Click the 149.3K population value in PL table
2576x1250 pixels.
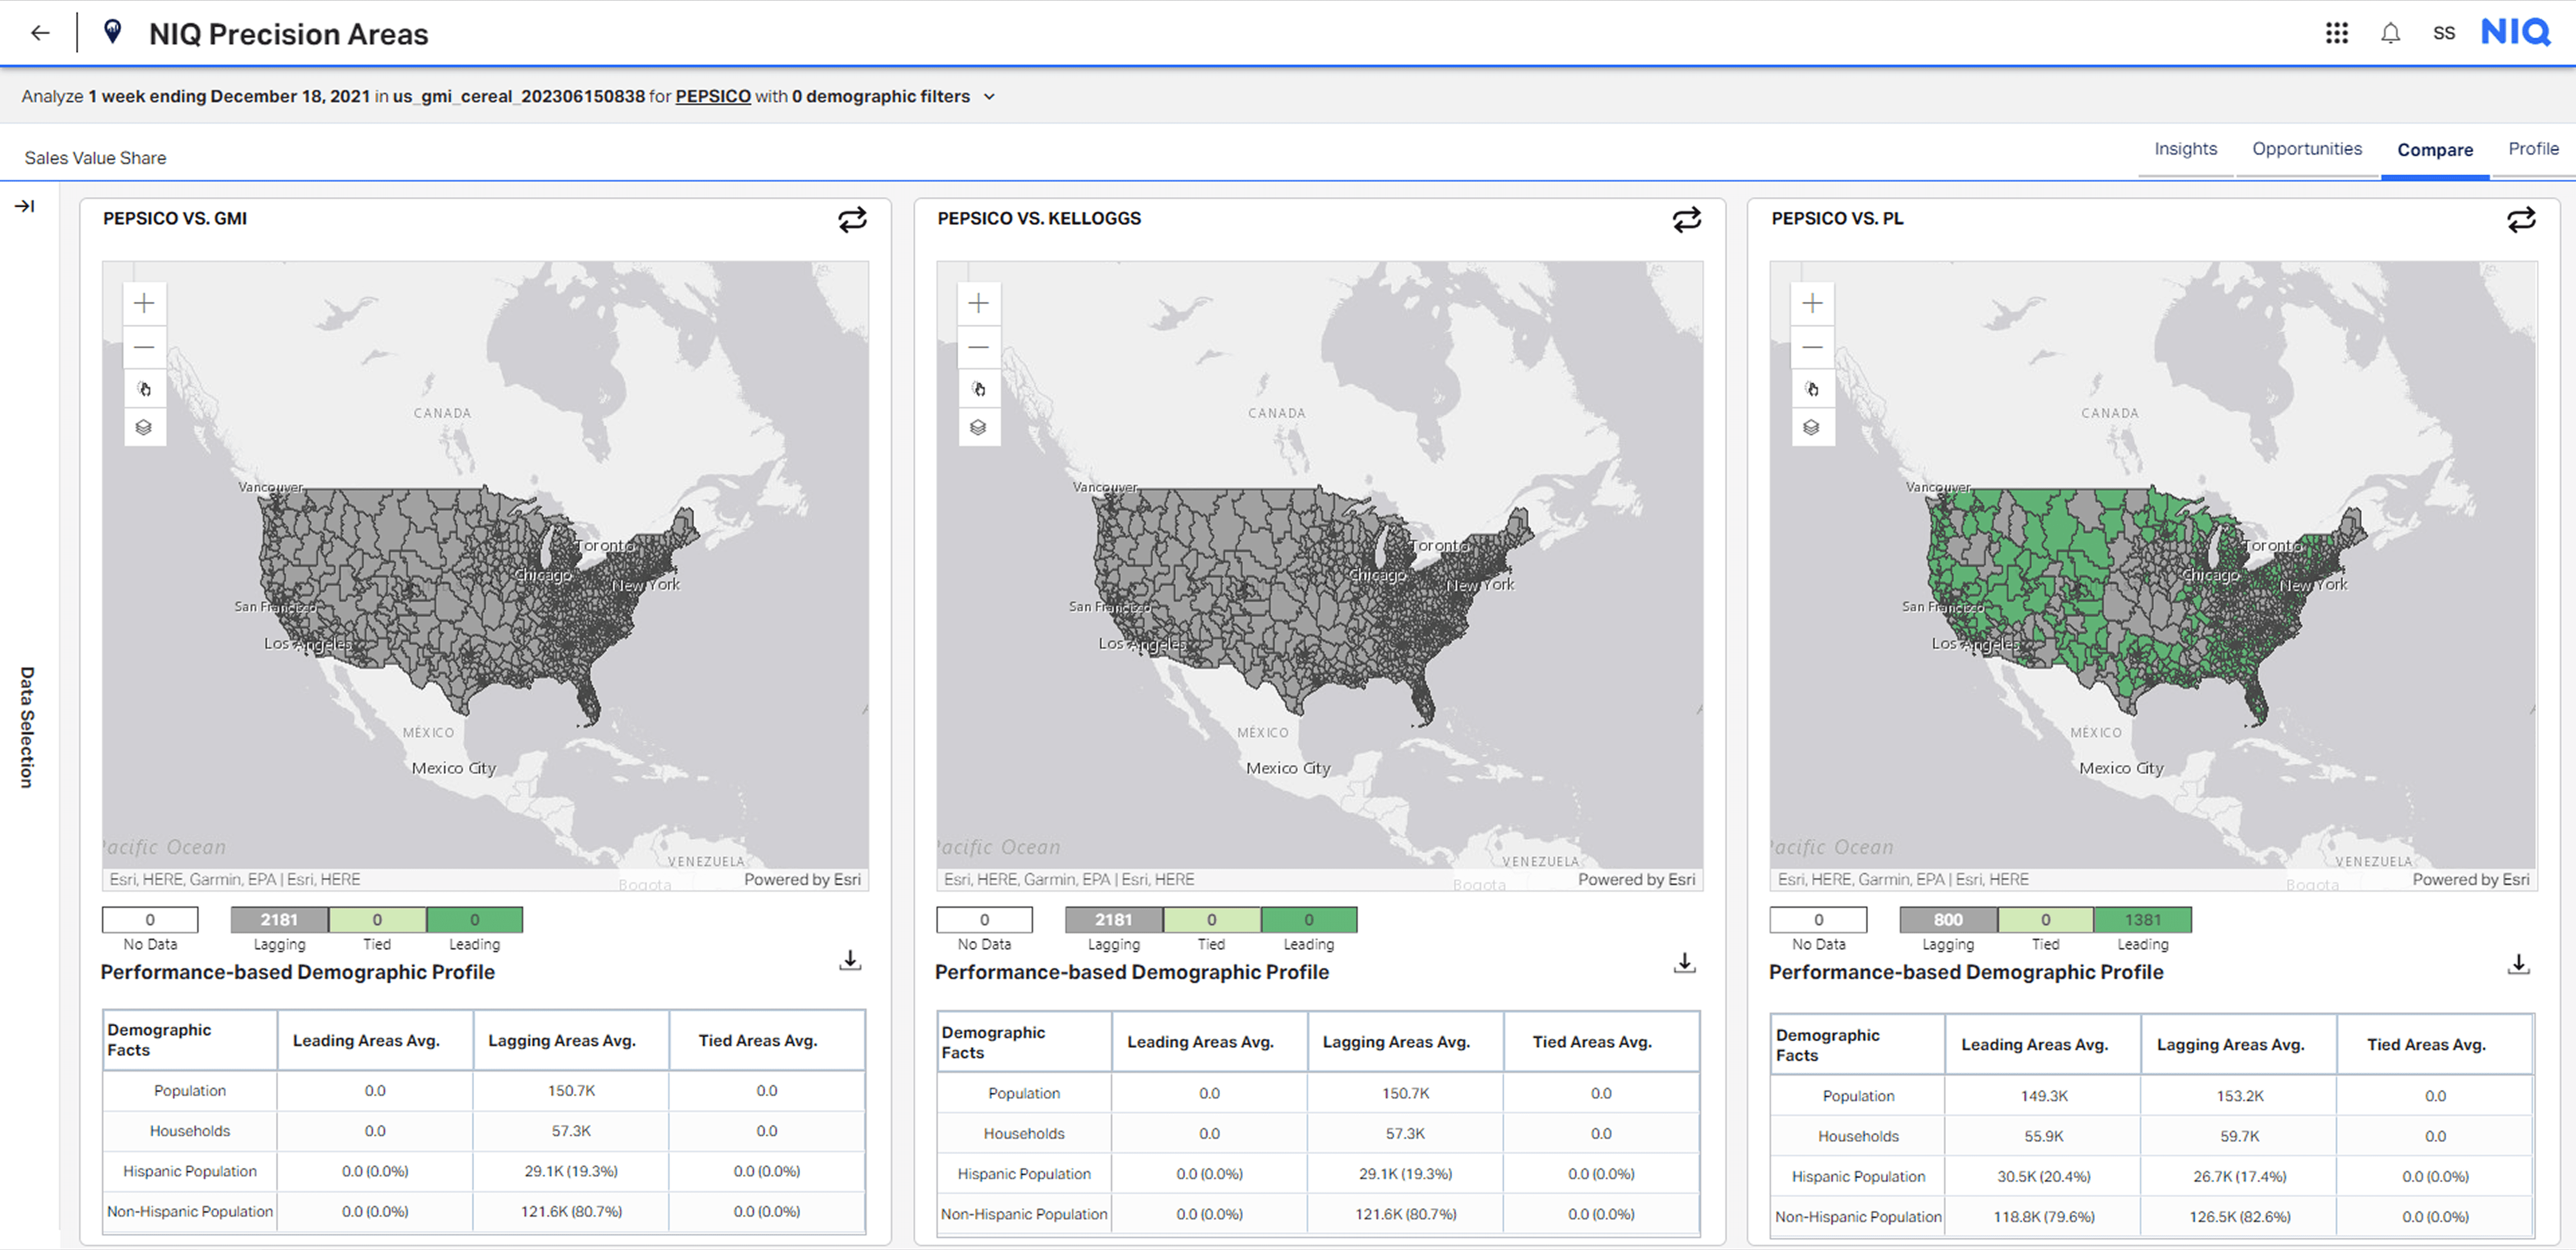point(2043,1096)
